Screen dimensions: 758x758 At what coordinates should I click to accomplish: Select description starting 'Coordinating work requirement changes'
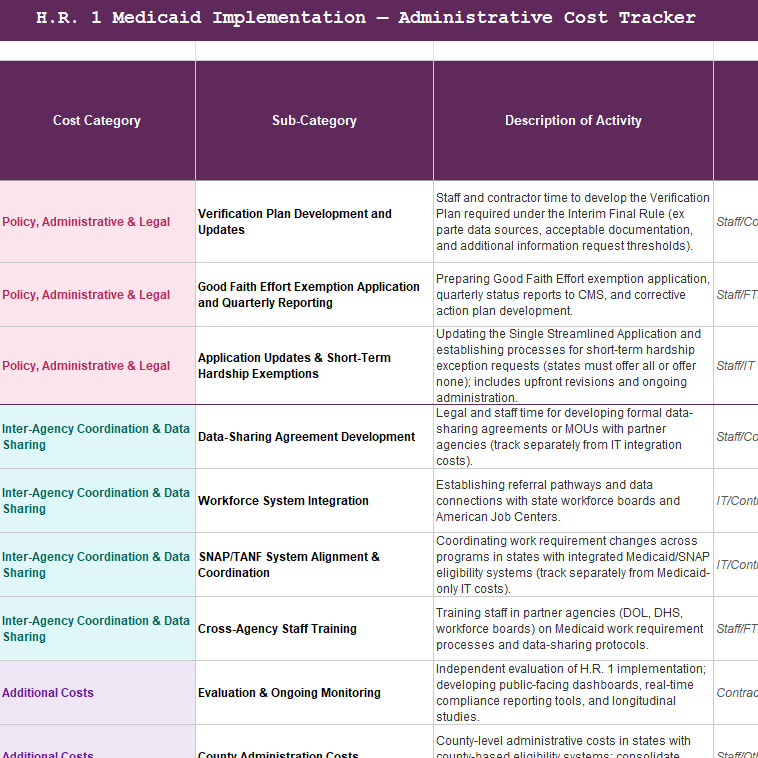573,565
